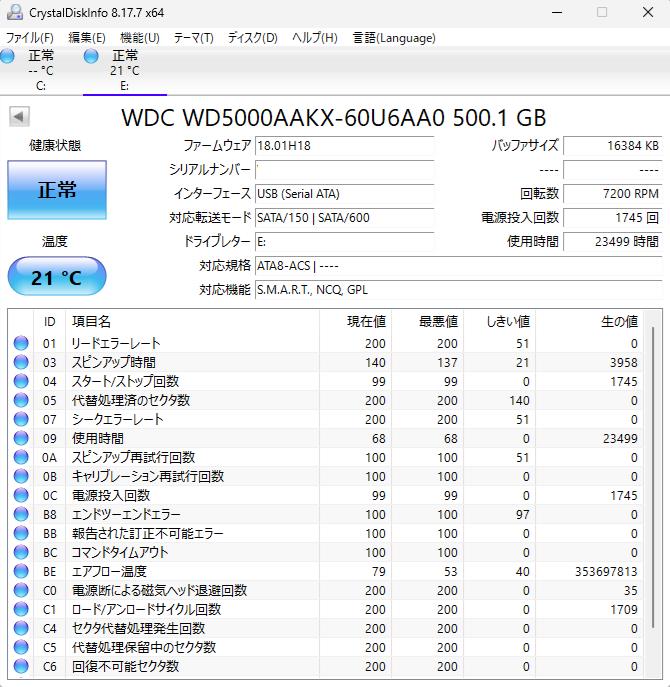Image resolution: width=670 pixels, height=687 pixels.
Task: Click status orb for BC コマンドタイムアウト
Action: click(21, 552)
